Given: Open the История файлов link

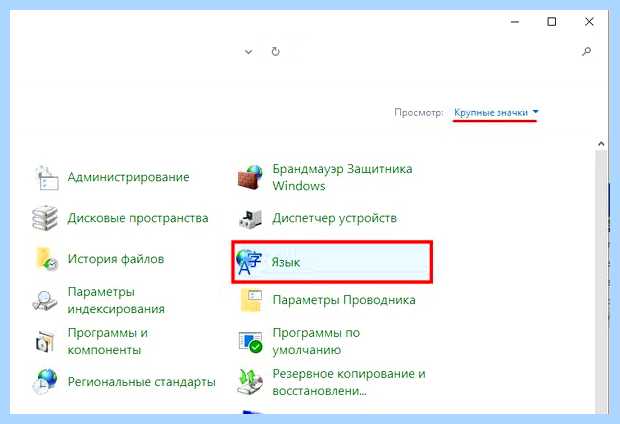Looking at the screenshot, I should [x=116, y=259].
